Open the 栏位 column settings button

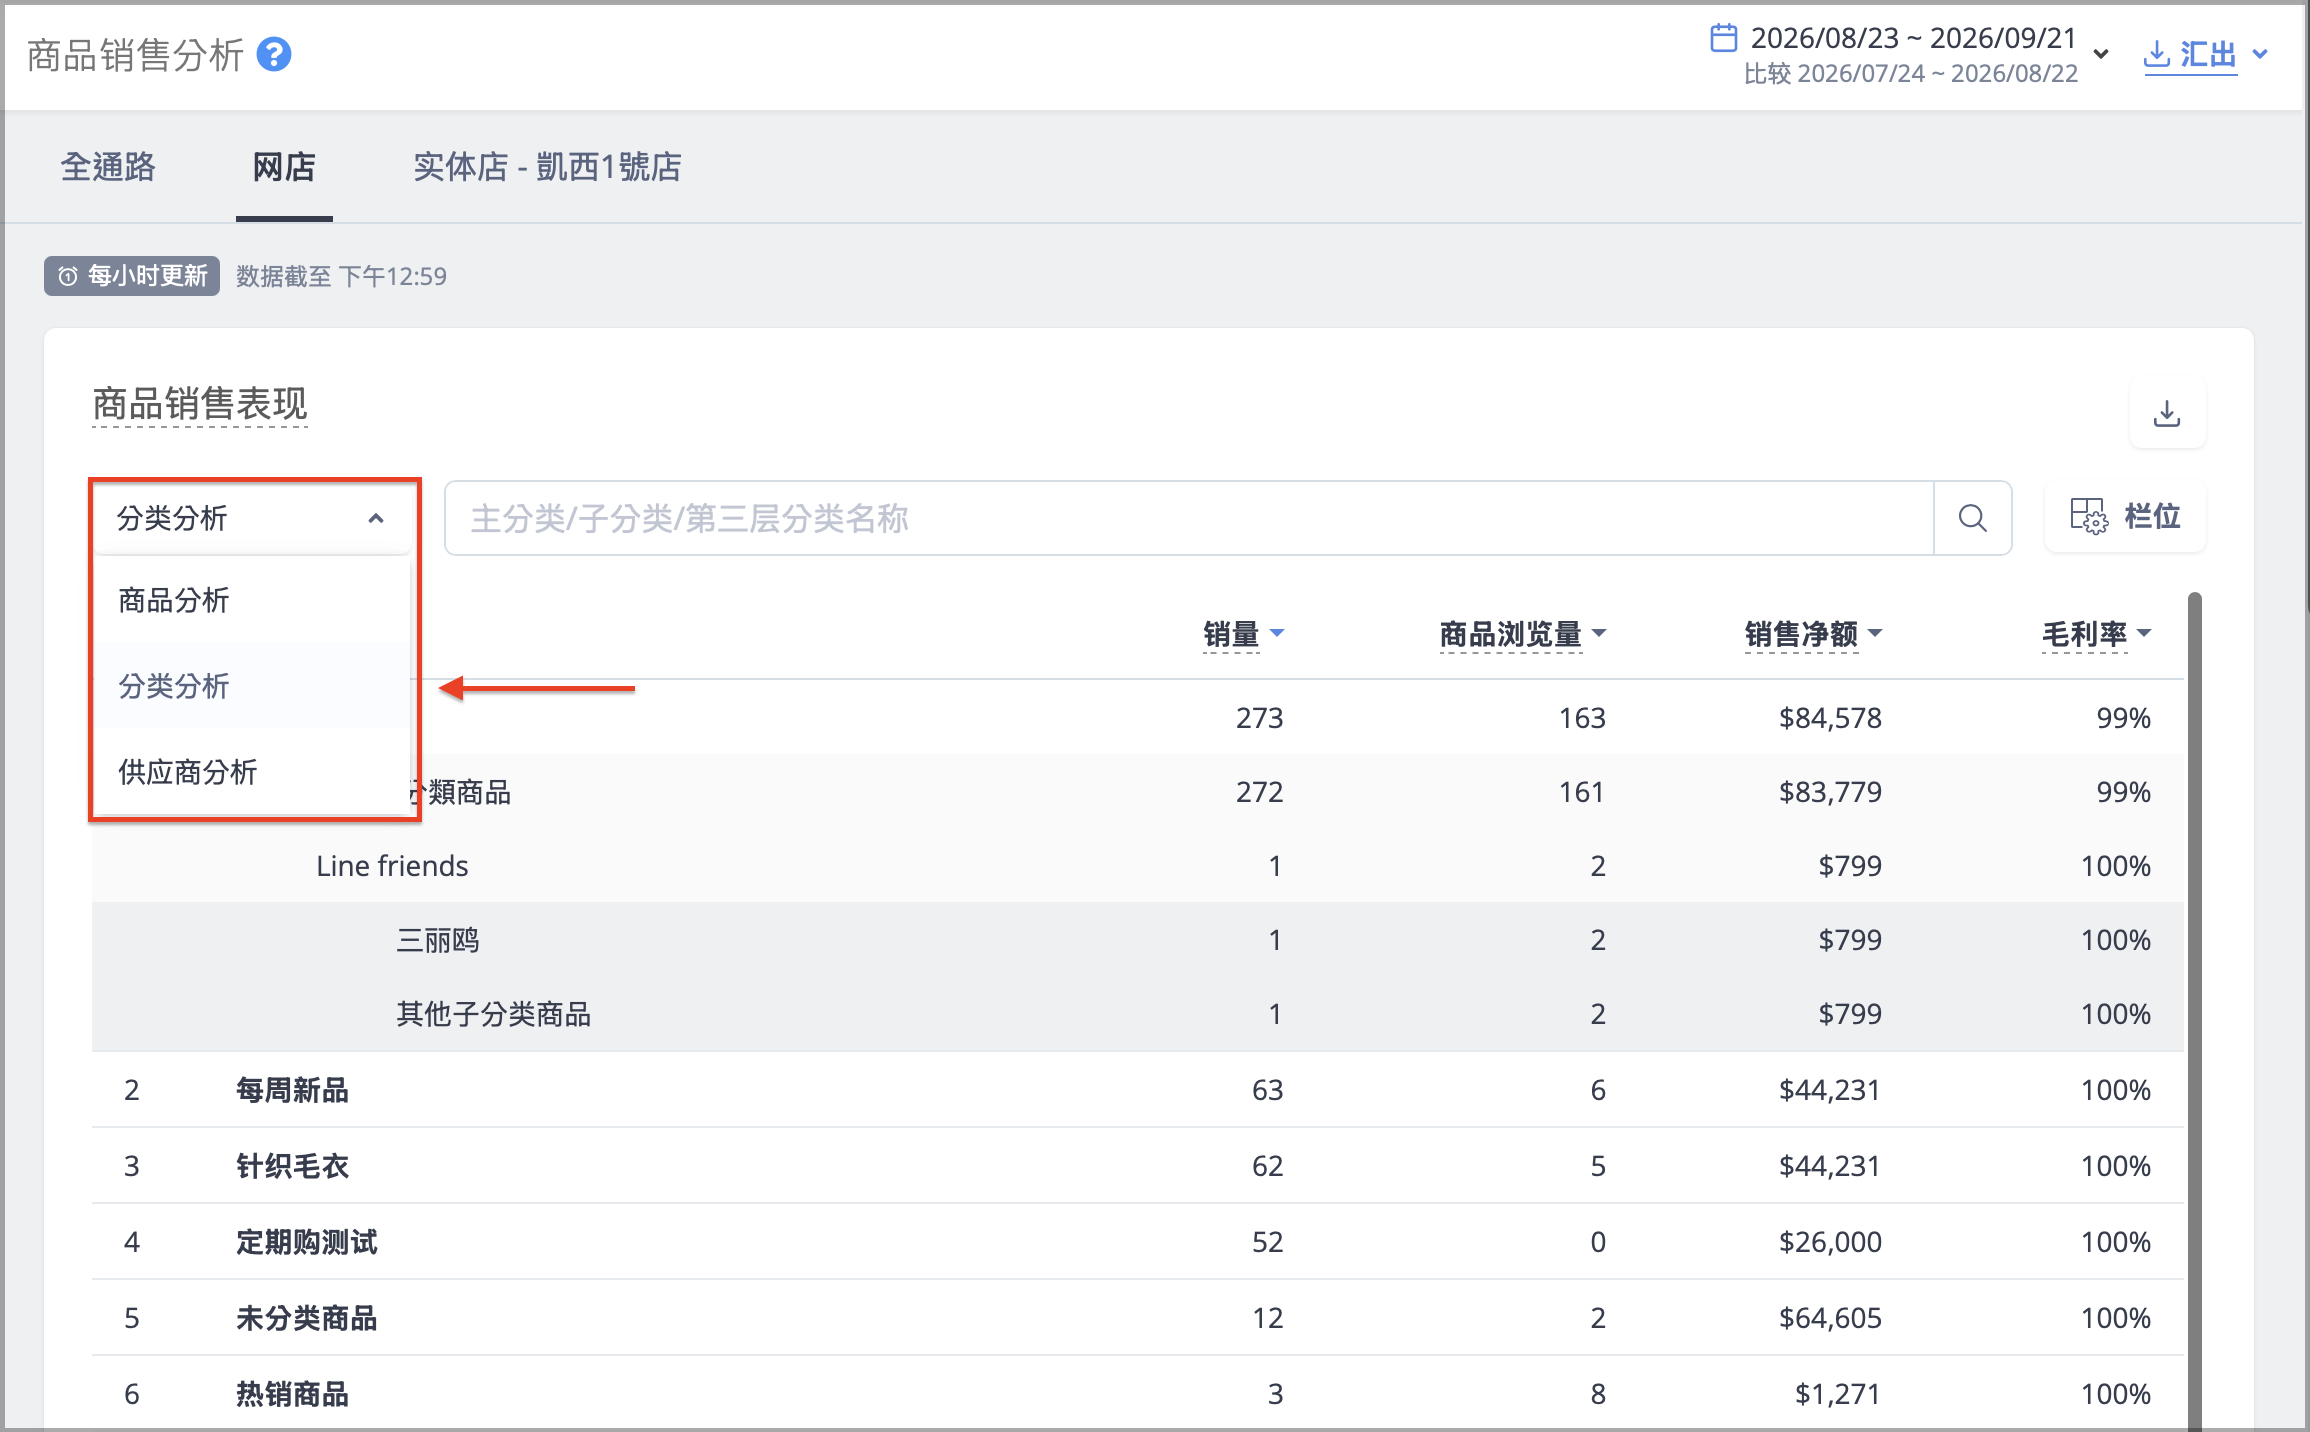2125,517
